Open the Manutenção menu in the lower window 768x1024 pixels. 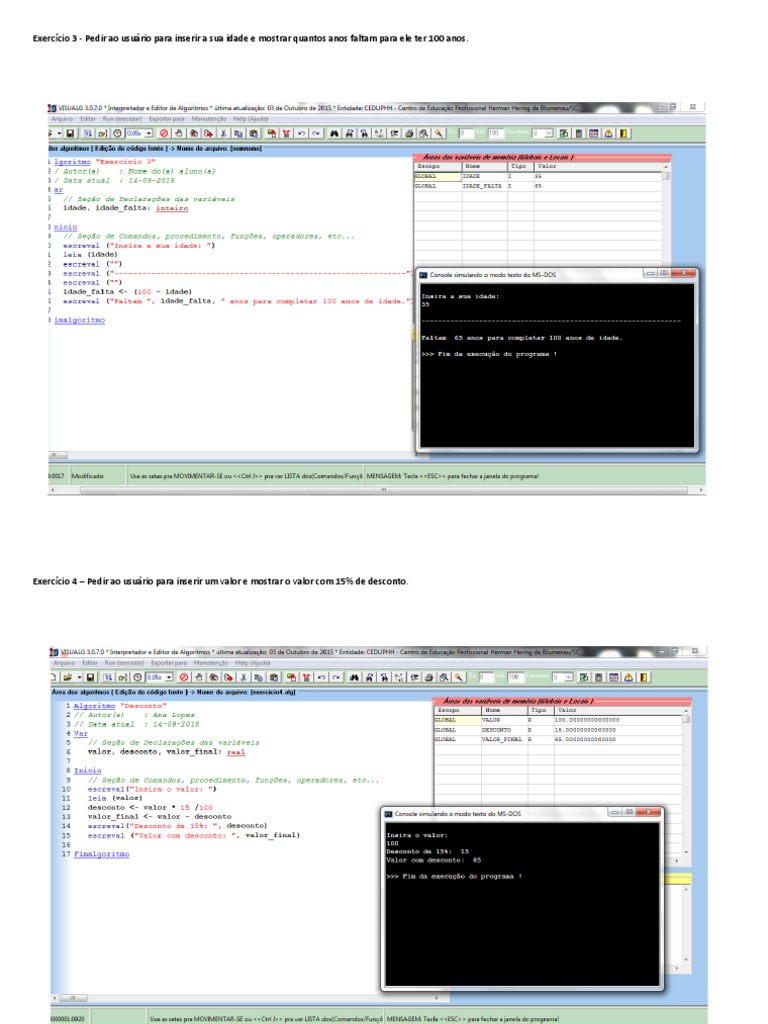tap(211, 663)
